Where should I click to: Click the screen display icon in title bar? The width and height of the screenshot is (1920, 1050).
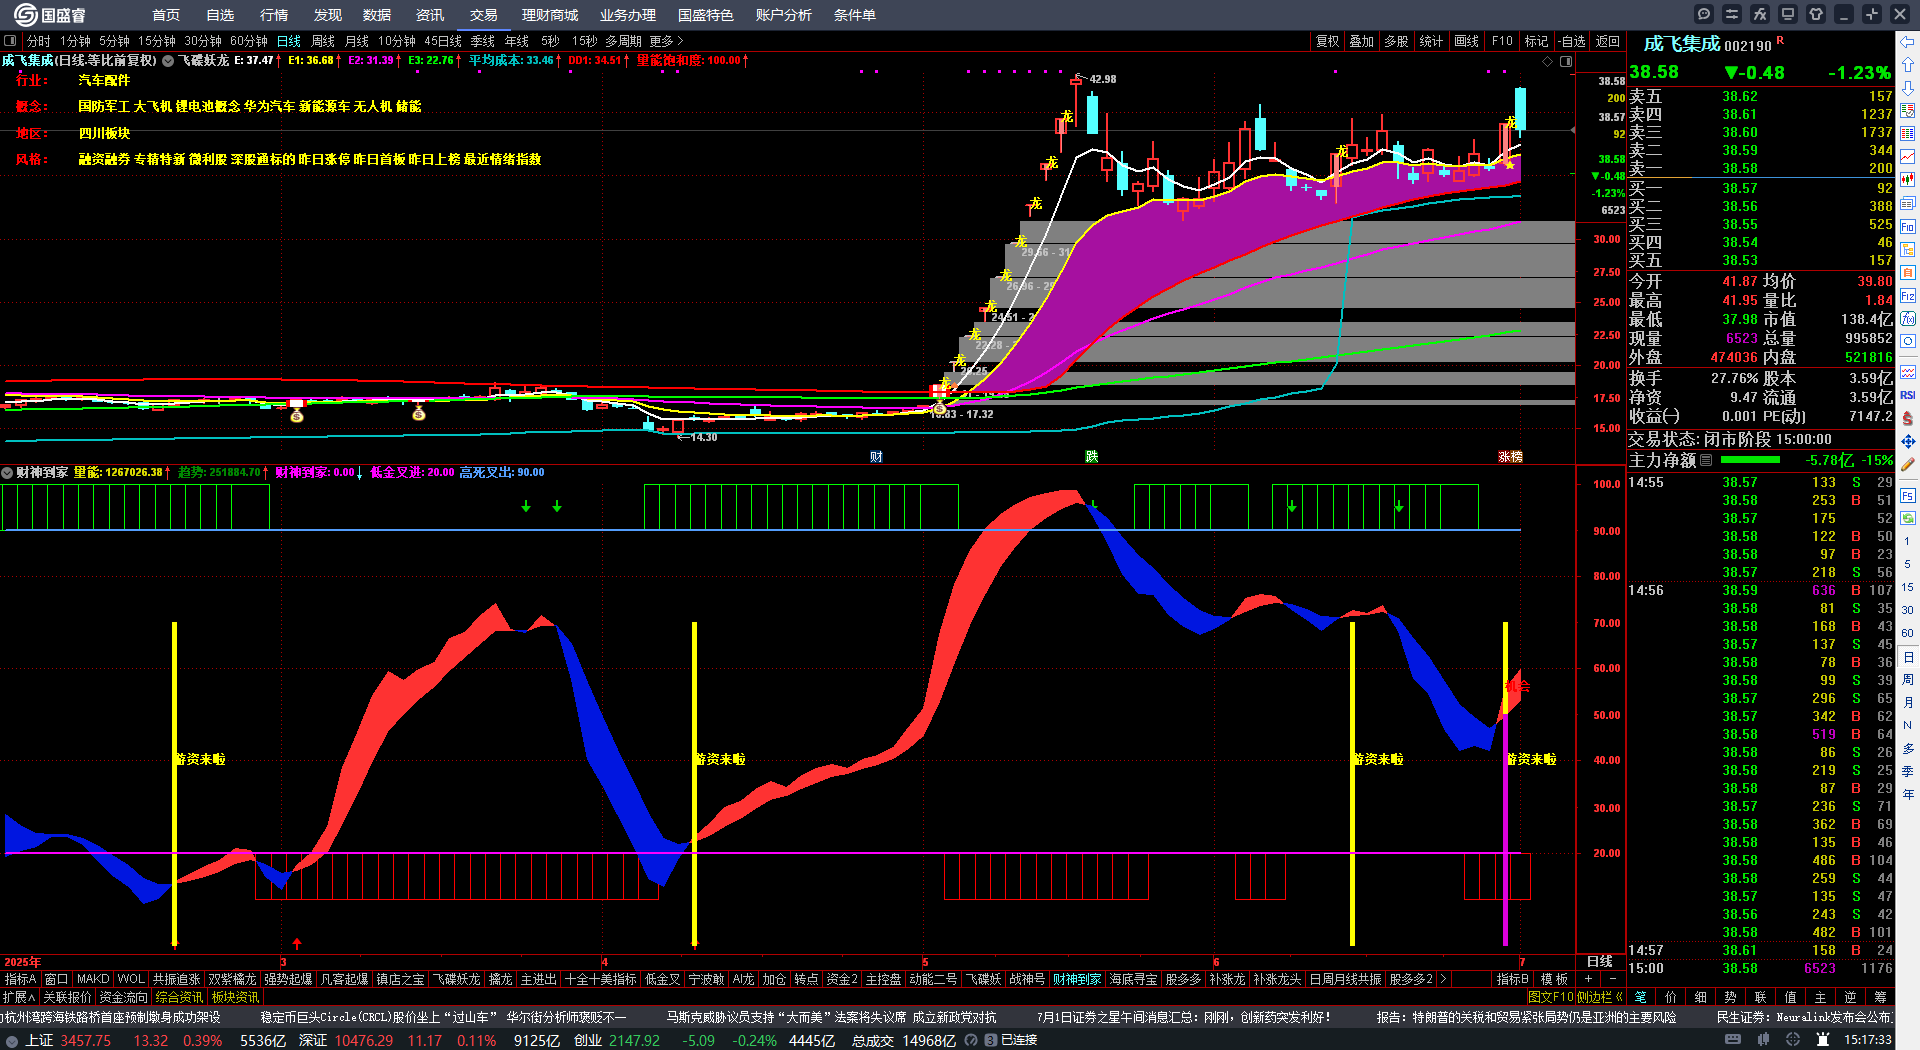pos(1788,14)
